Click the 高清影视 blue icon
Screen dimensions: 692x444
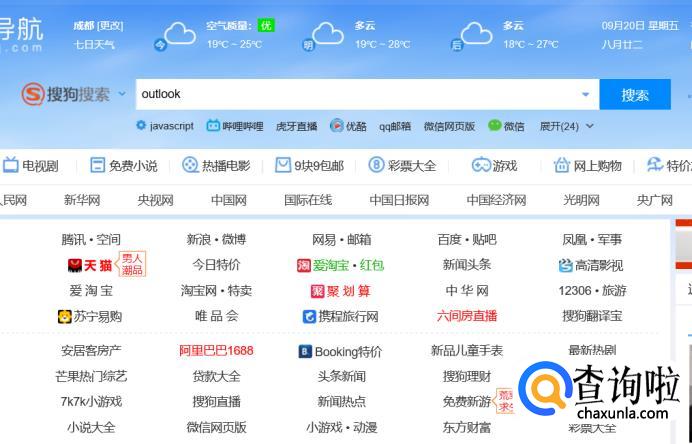[x=565, y=265]
